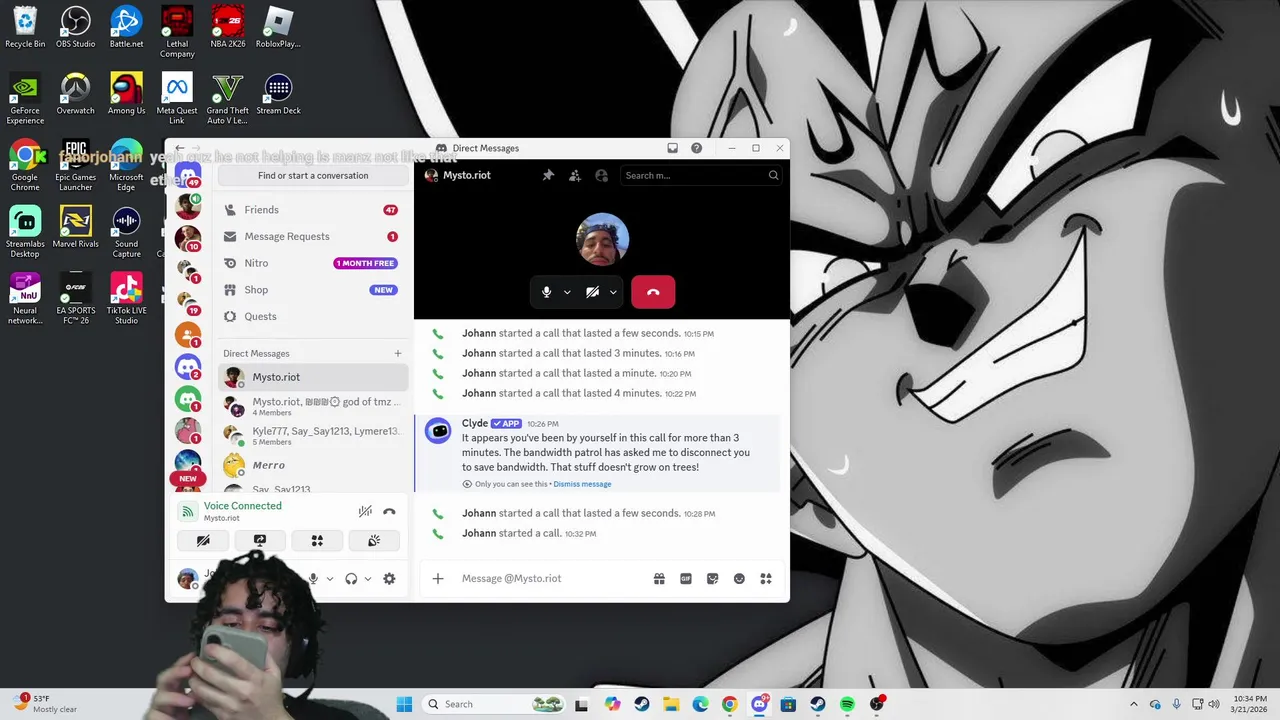Toggle mute microphone in user panel
Screen dimensions: 1280x720
click(x=313, y=578)
